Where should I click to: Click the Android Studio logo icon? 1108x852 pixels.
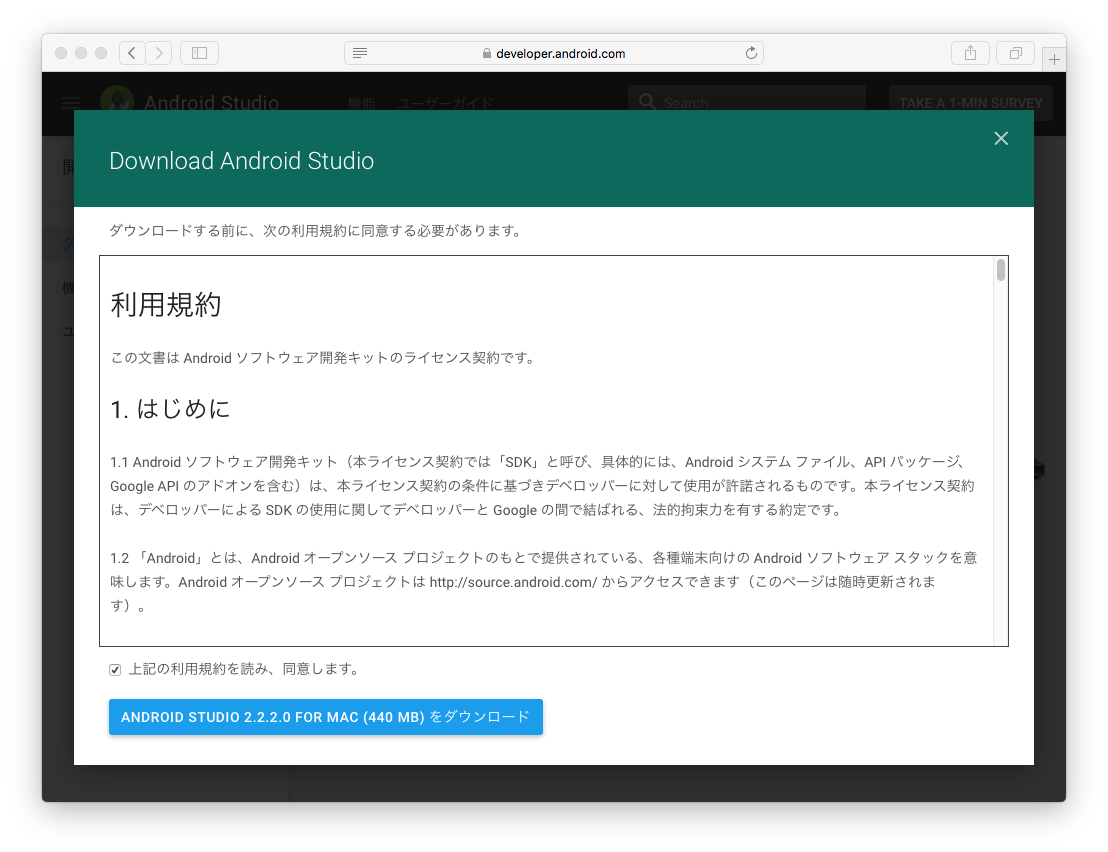[117, 99]
